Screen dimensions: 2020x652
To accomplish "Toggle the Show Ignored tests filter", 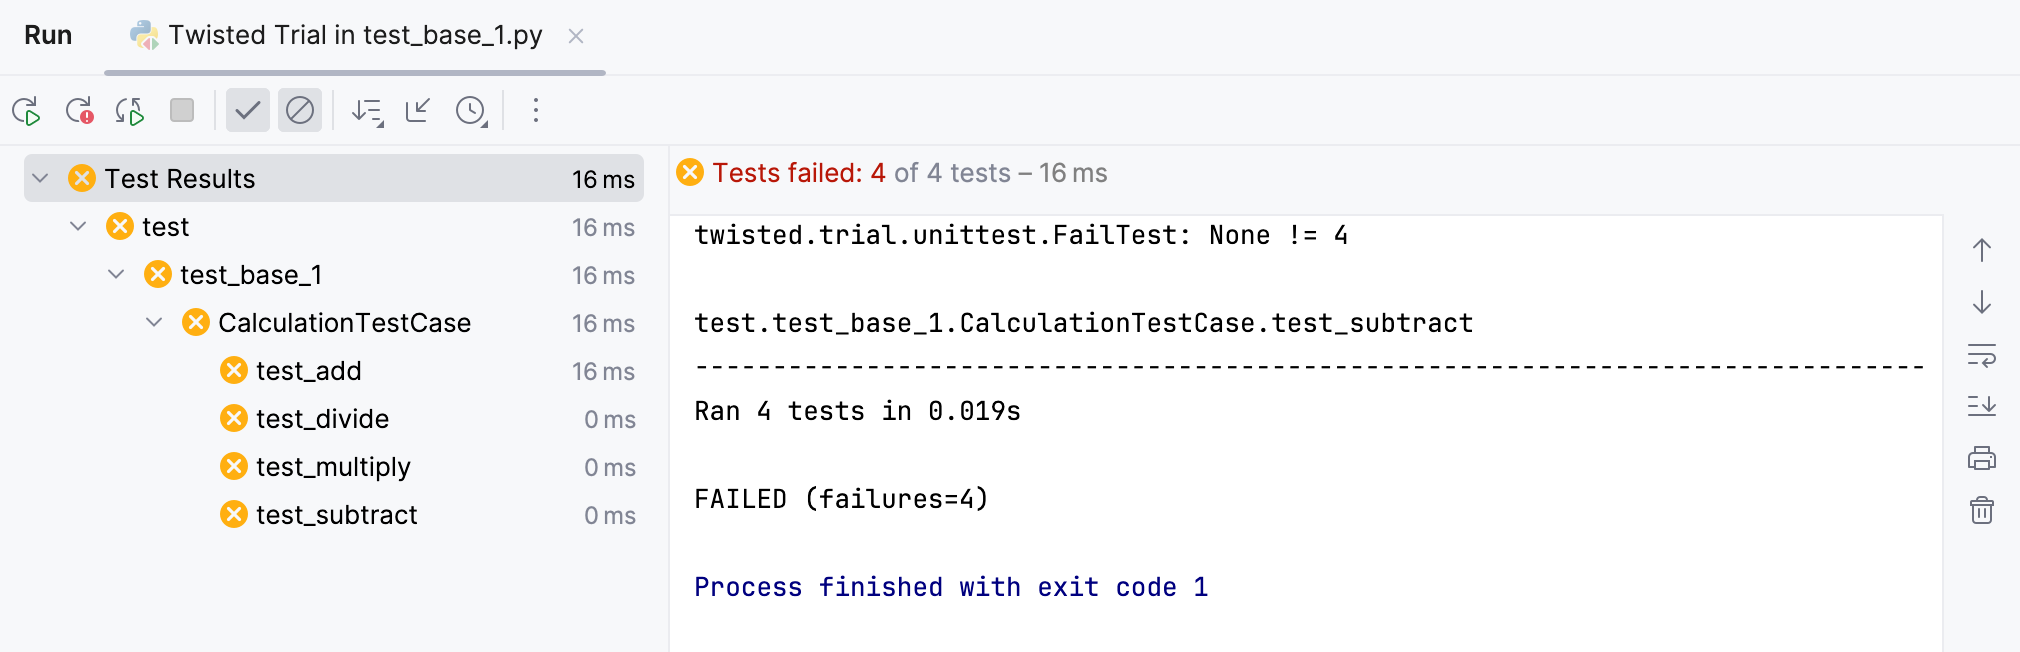I will coord(300,110).
